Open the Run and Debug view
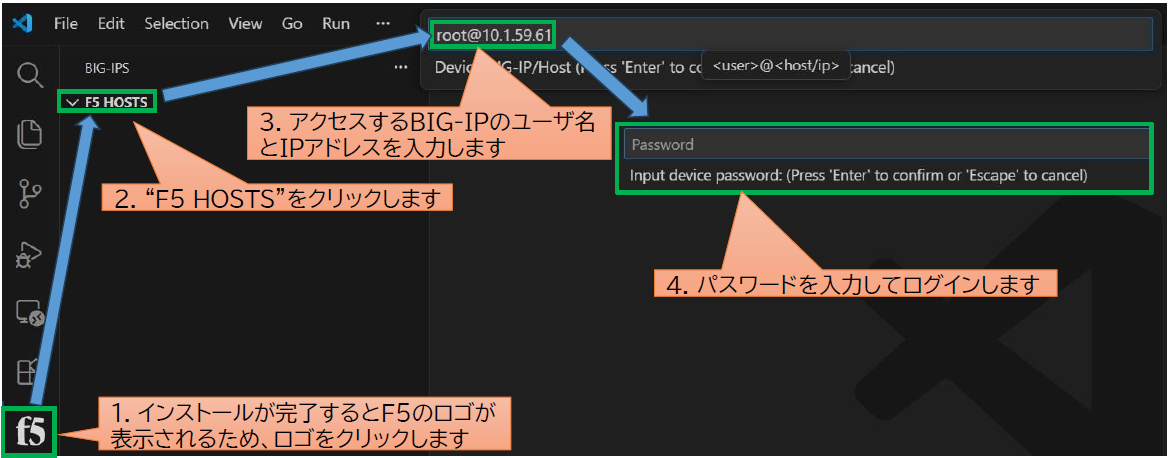The image size is (1168, 458). pos(29,254)
